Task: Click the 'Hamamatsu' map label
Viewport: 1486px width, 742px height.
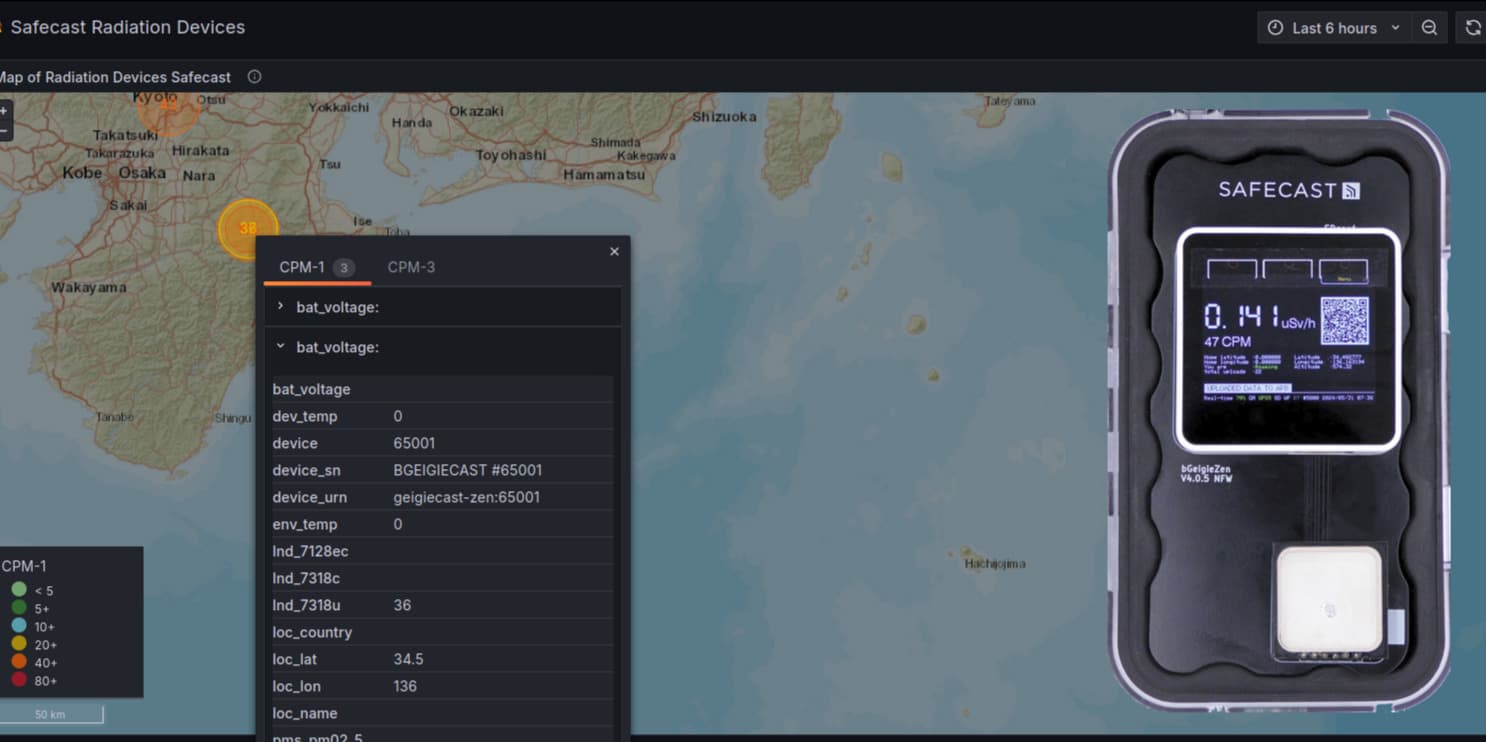Action: point(604,174)
